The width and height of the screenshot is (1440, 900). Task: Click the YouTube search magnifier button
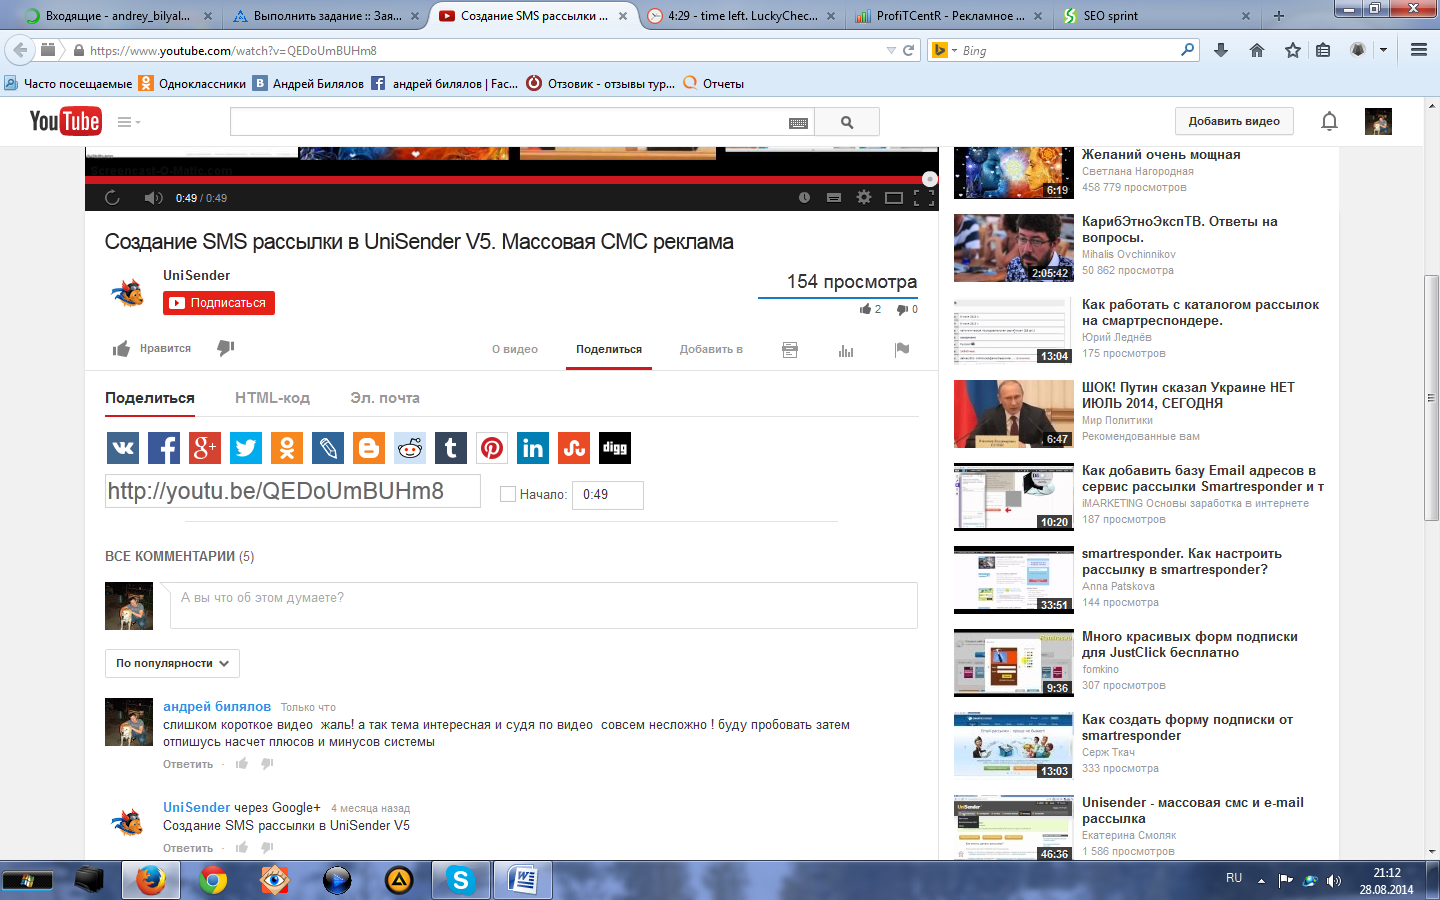click(847, 122)
